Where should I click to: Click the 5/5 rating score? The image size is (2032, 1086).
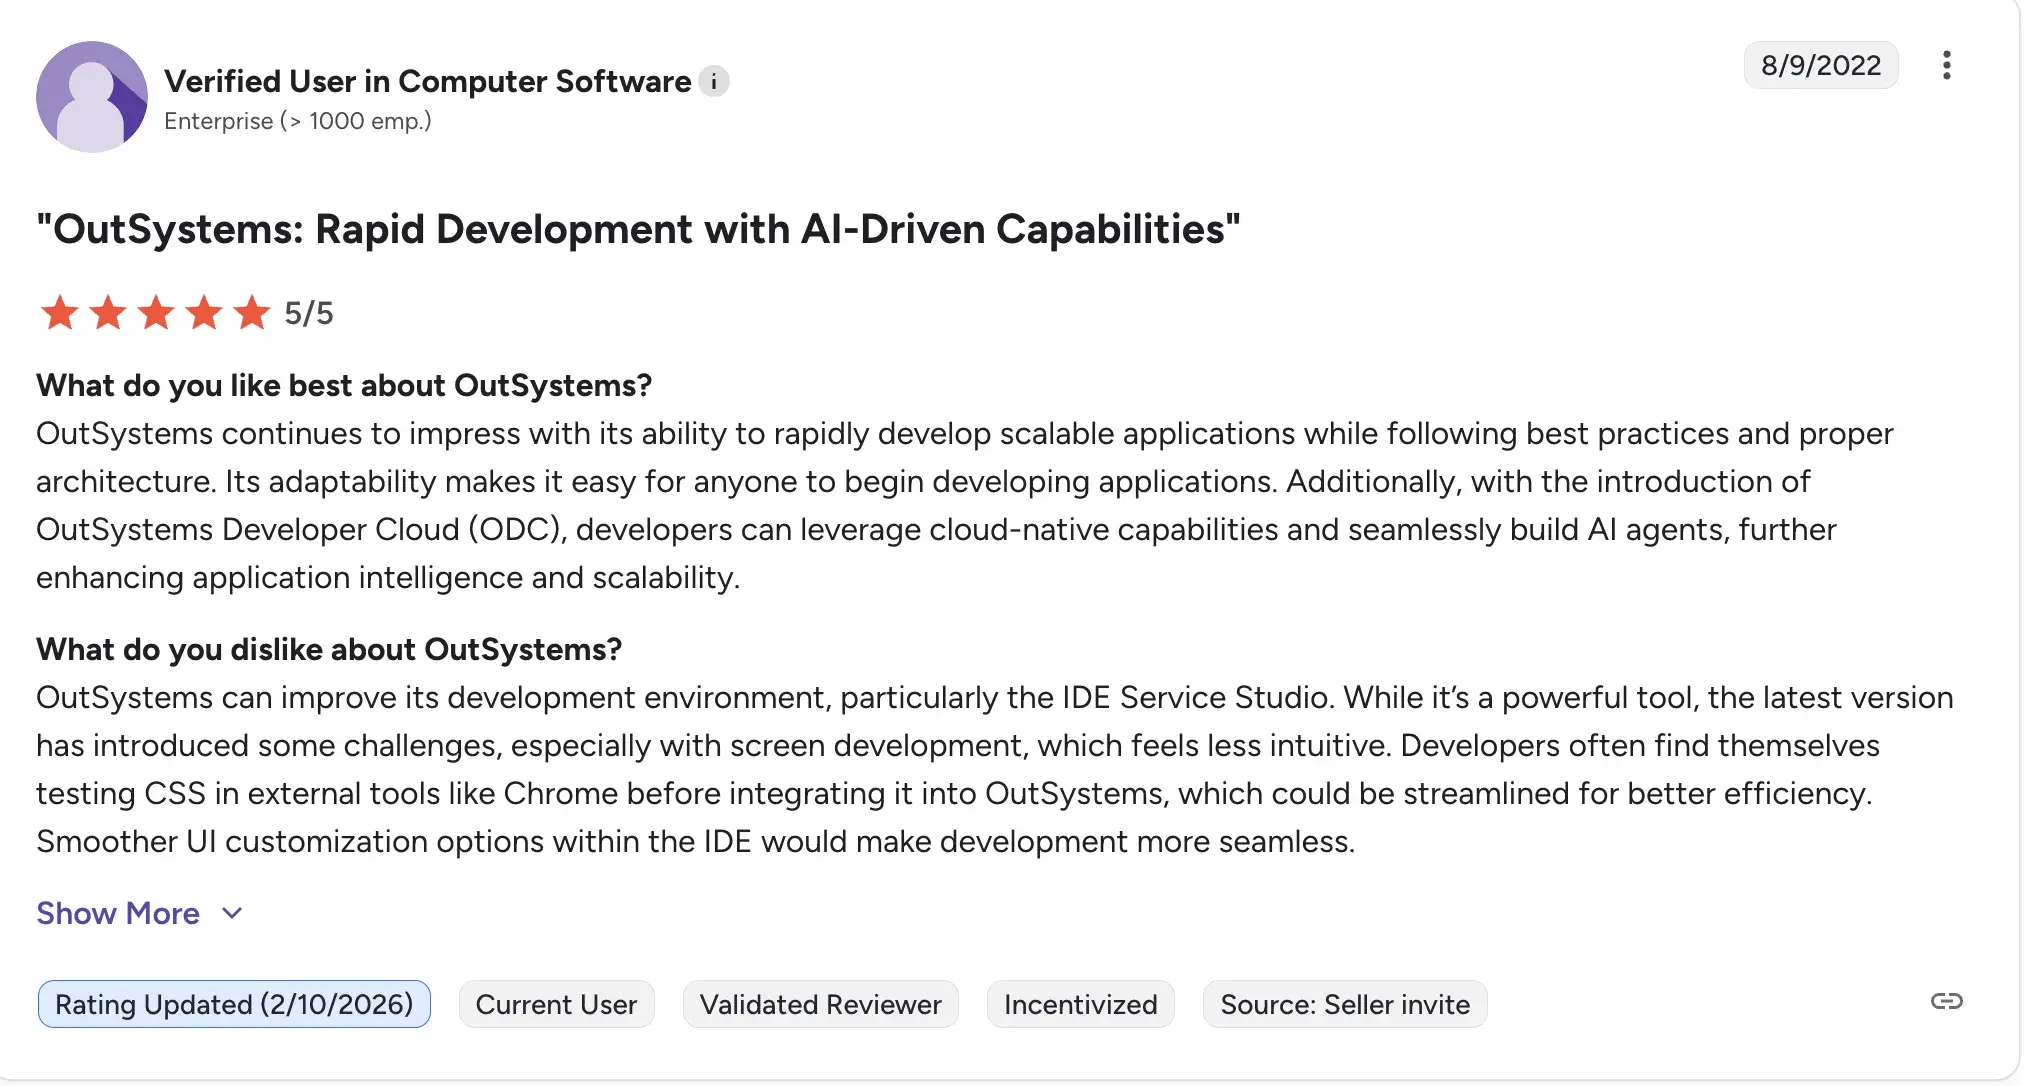point(308,312)
